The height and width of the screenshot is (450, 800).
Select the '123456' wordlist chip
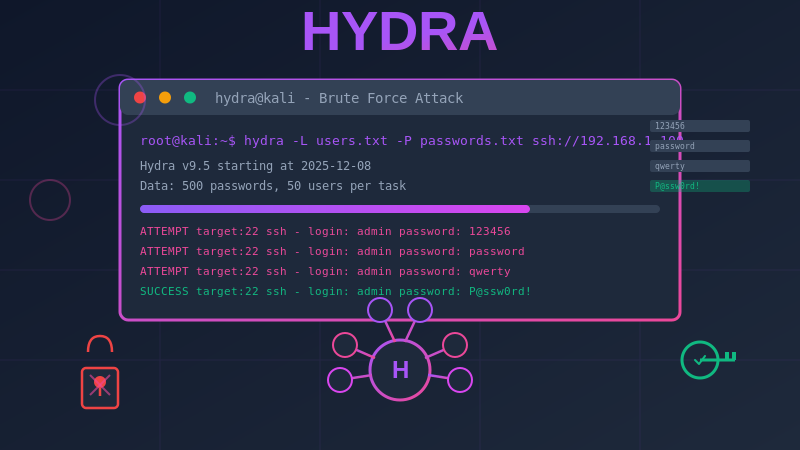(x=700, y=126)
